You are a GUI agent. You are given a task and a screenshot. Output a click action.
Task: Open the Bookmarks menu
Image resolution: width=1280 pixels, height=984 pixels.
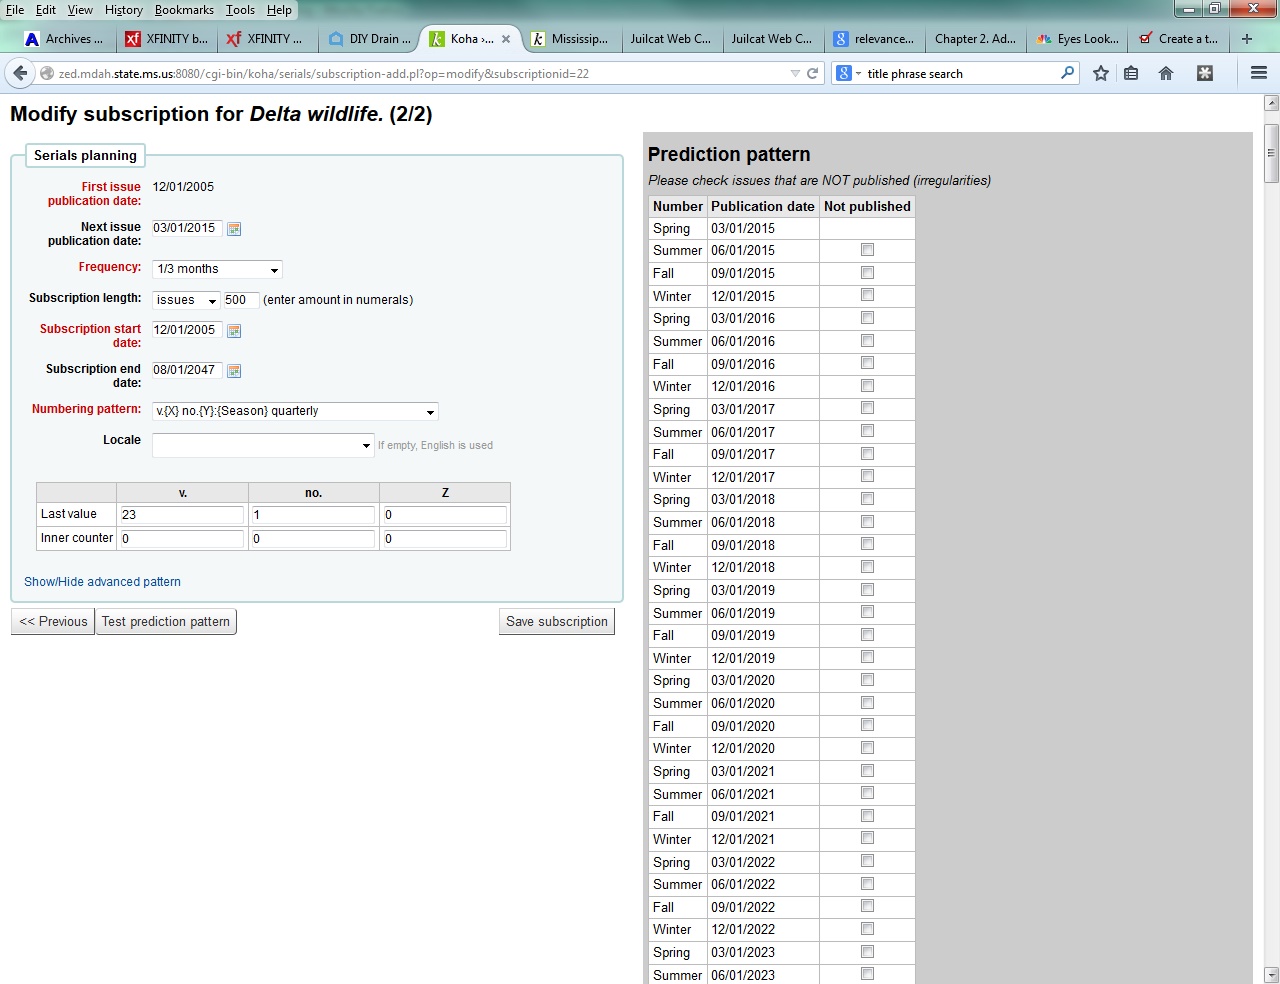click(184, 10)
